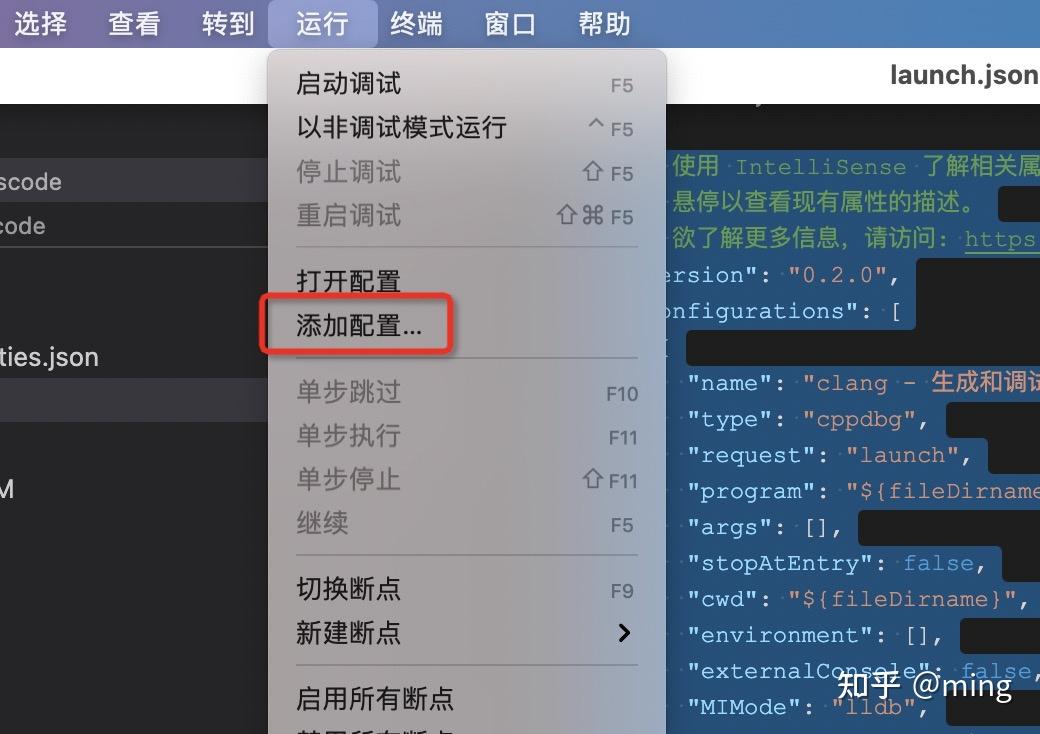Click the "program" line in editor
The height and width of the screenshot is (734, 1040).
click(863, 491)
